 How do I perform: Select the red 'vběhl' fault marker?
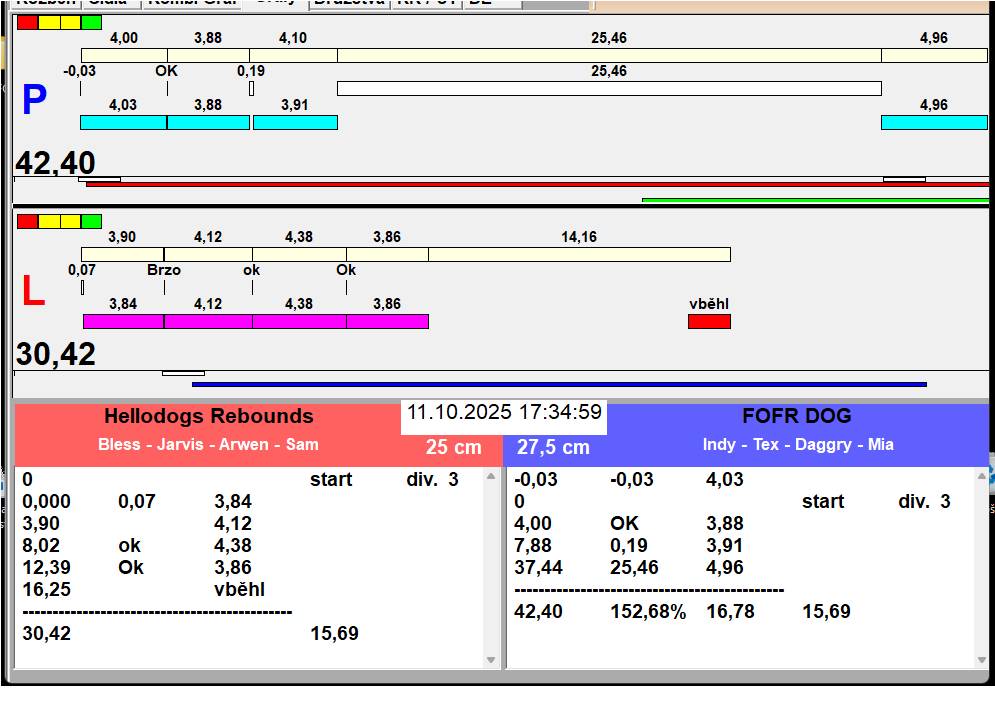click(x=709, y=321)
